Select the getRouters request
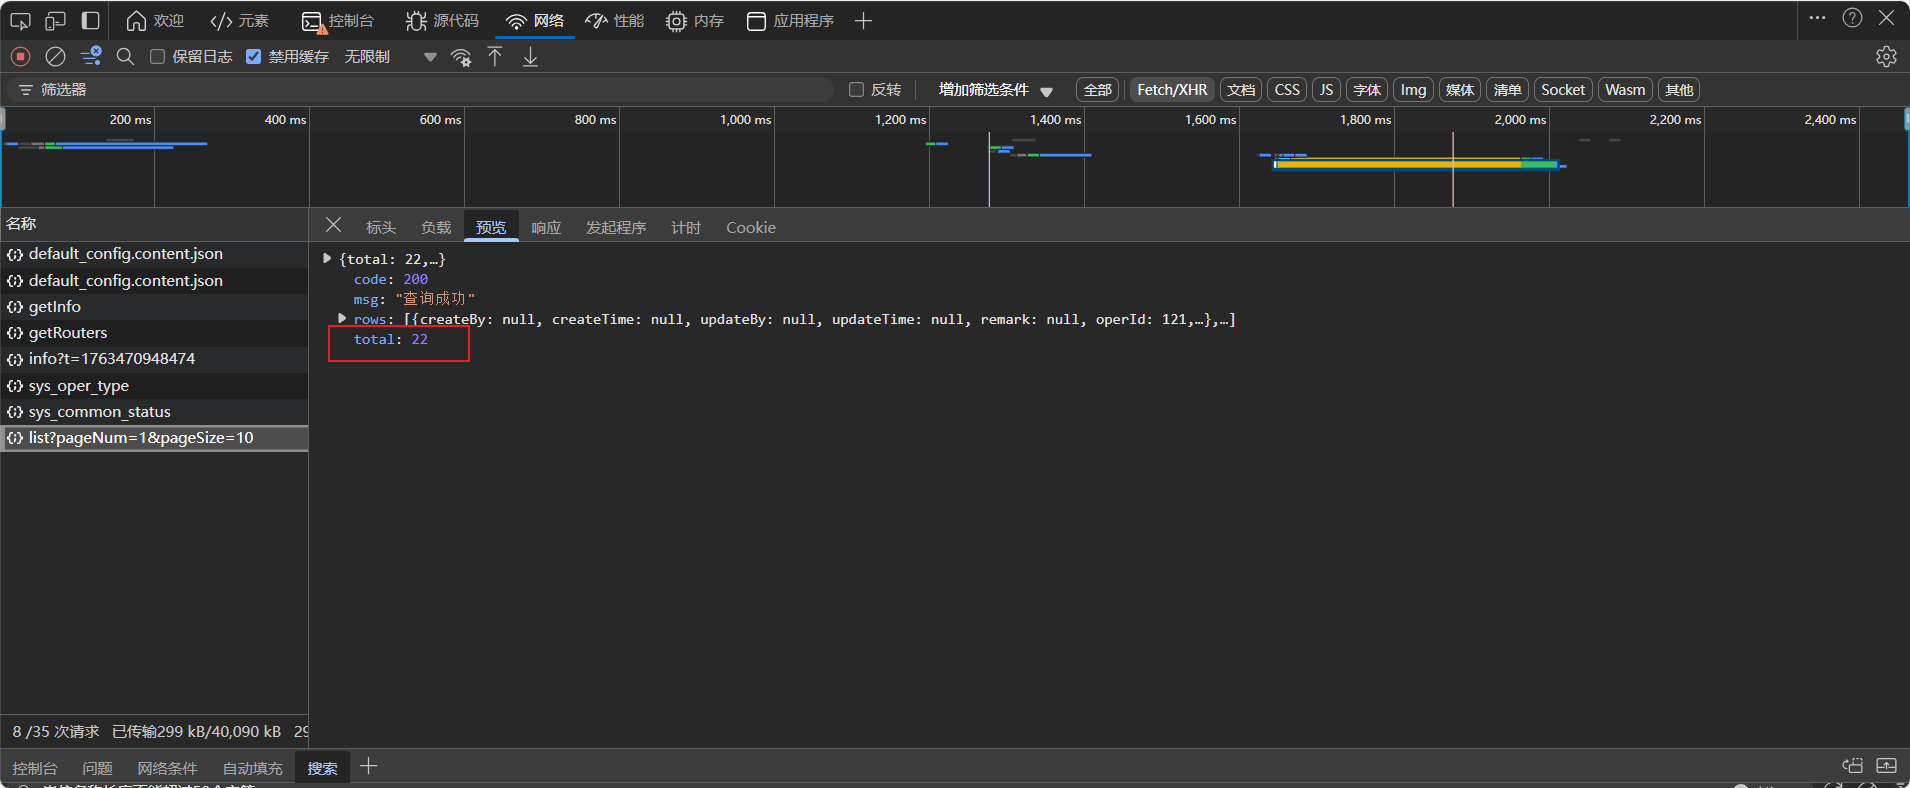The width and height of the screenshot is (1910, 788). tap(154, 332)
